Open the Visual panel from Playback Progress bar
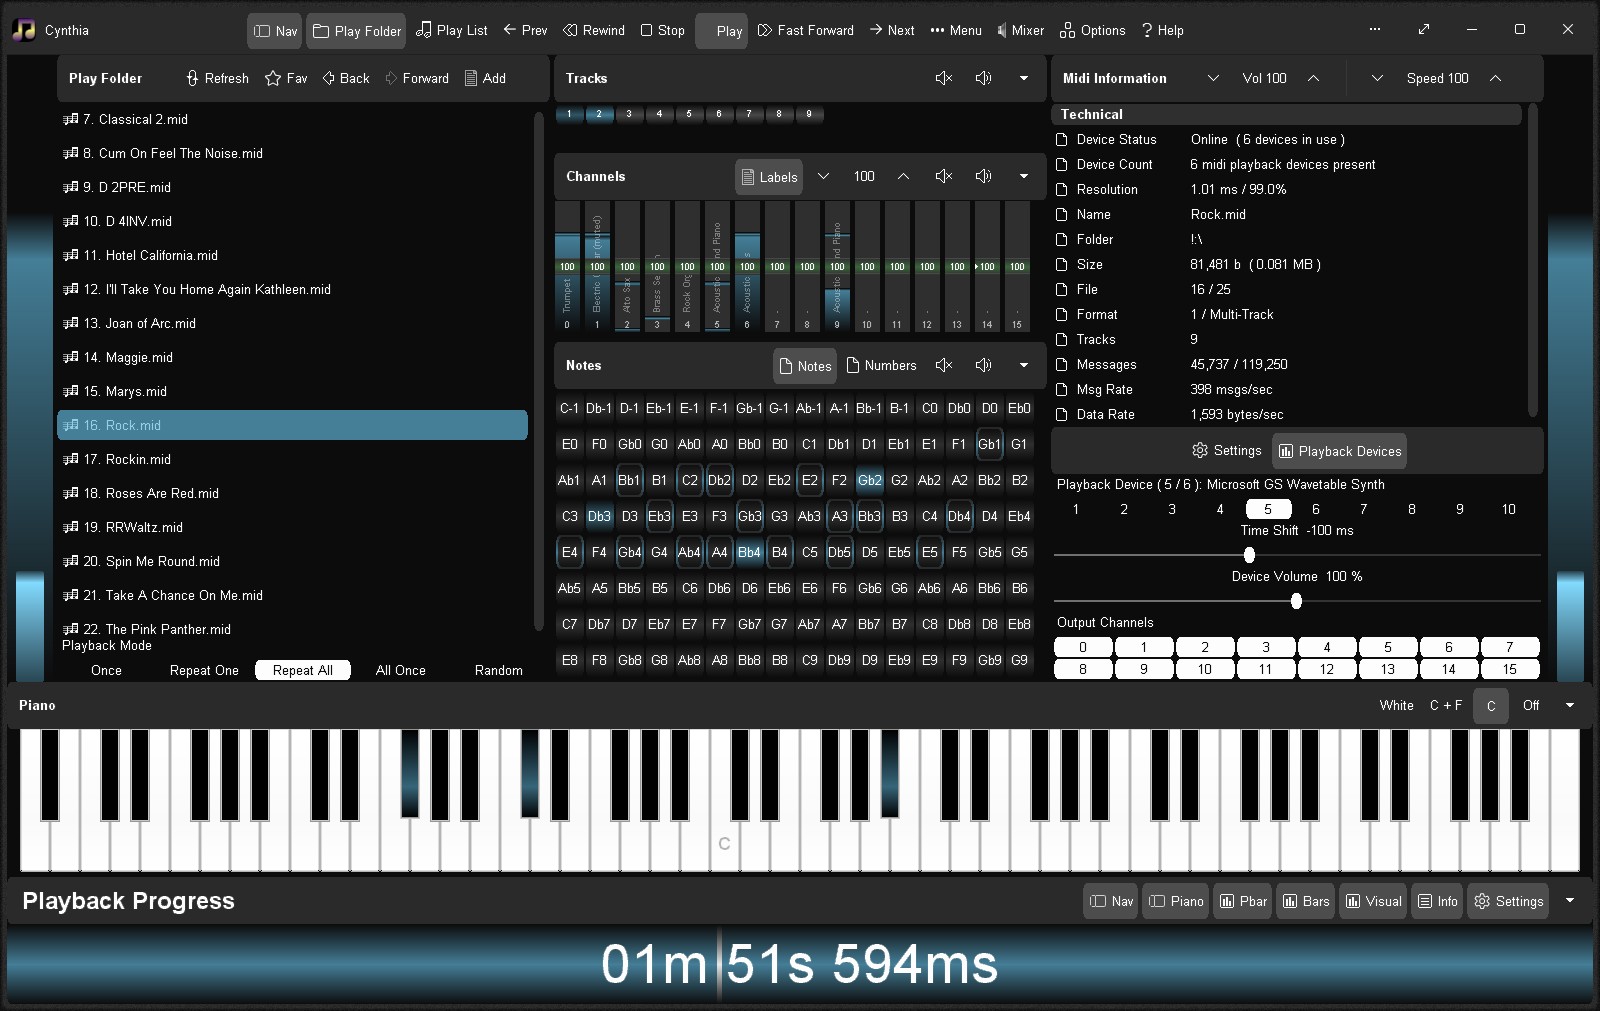 coord(1372,901)
